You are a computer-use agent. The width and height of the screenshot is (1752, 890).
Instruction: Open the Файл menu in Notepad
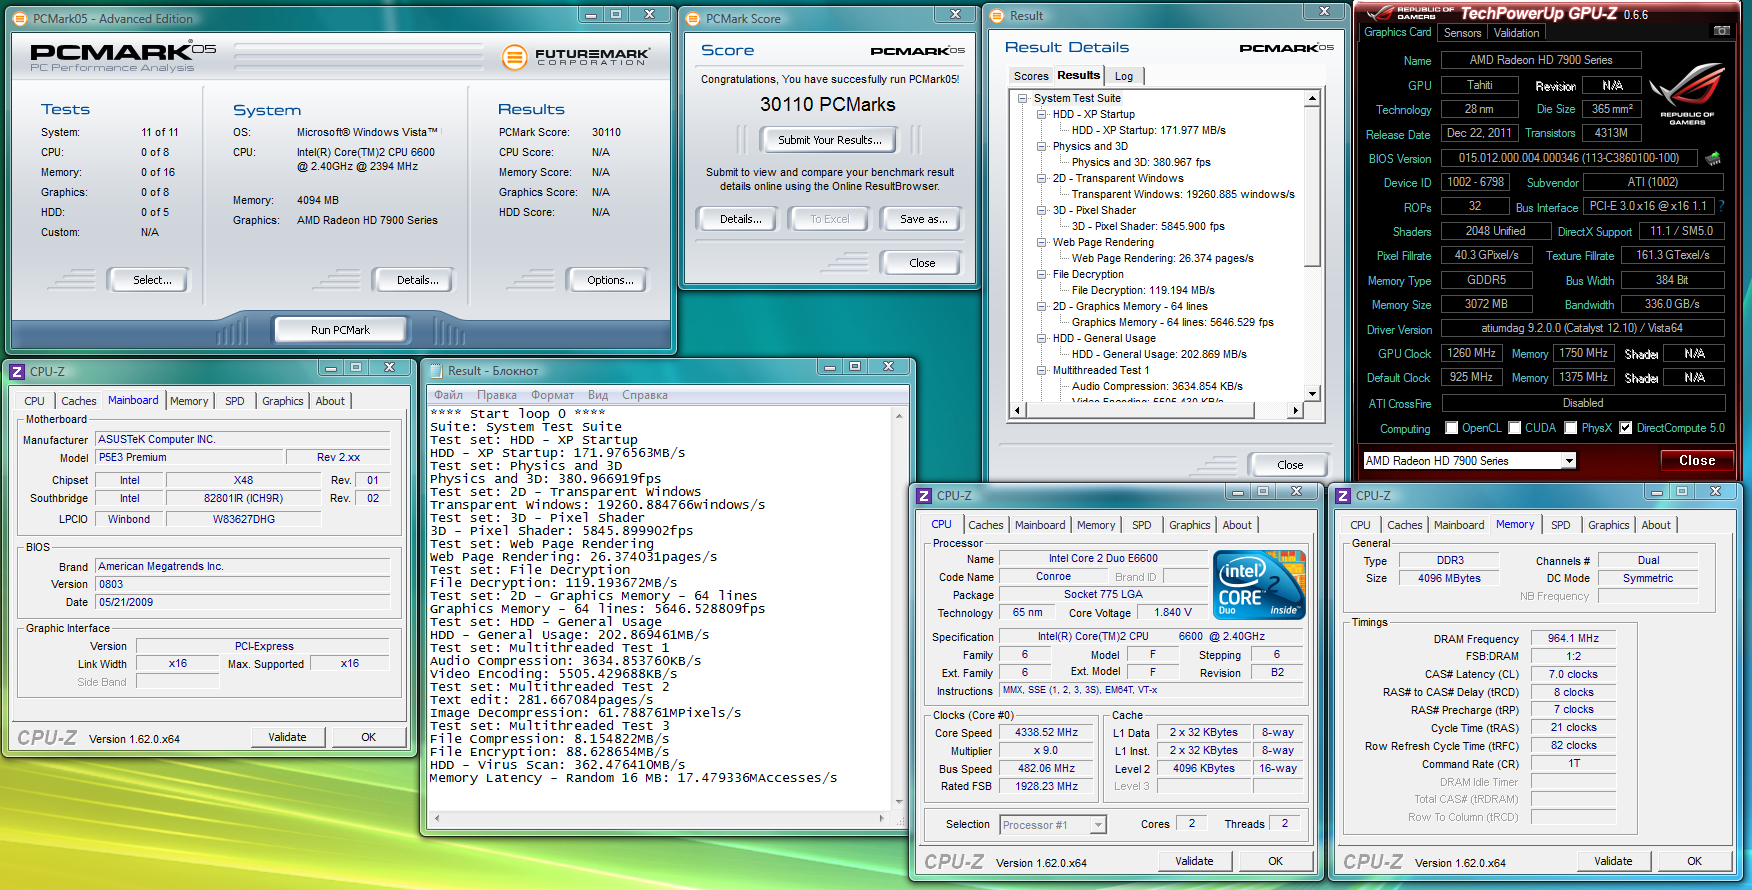[448, 395]
